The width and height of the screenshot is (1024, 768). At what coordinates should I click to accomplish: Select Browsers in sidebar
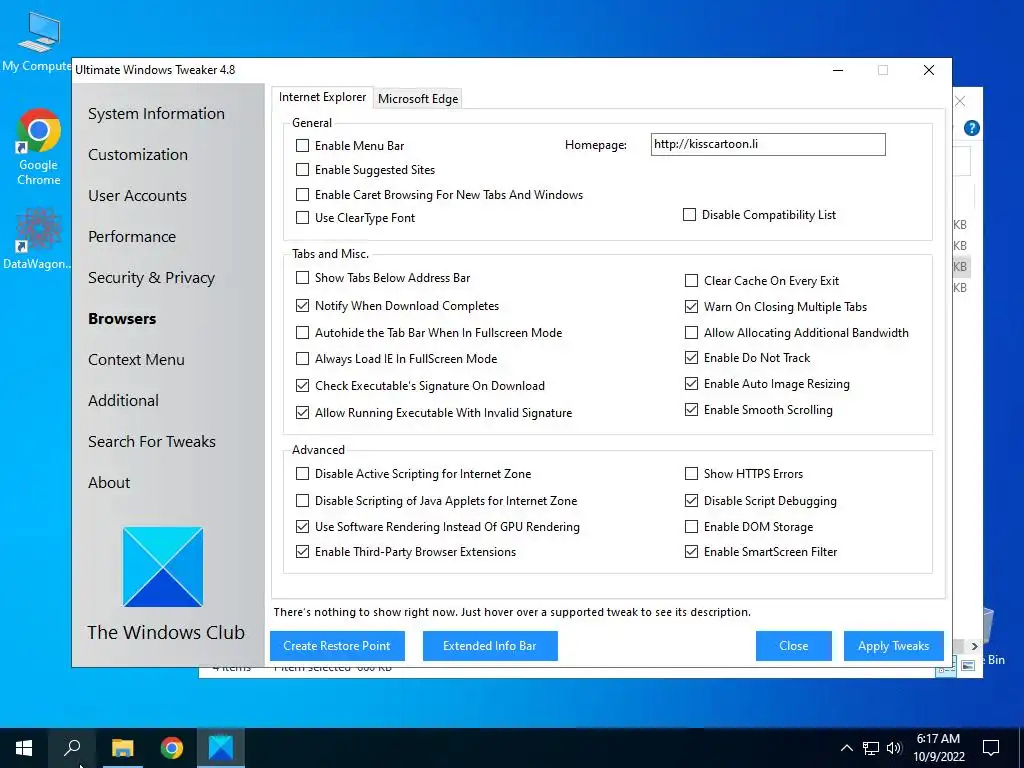point(122,319)
